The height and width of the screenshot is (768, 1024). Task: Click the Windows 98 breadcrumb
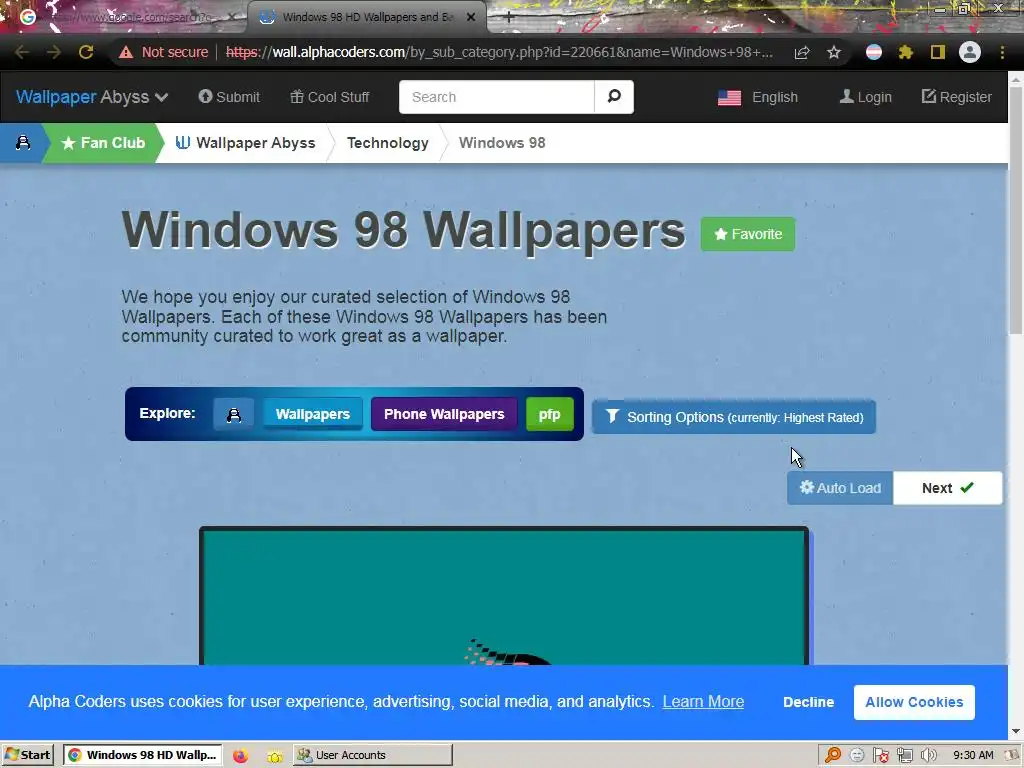[x=502, y=142]
